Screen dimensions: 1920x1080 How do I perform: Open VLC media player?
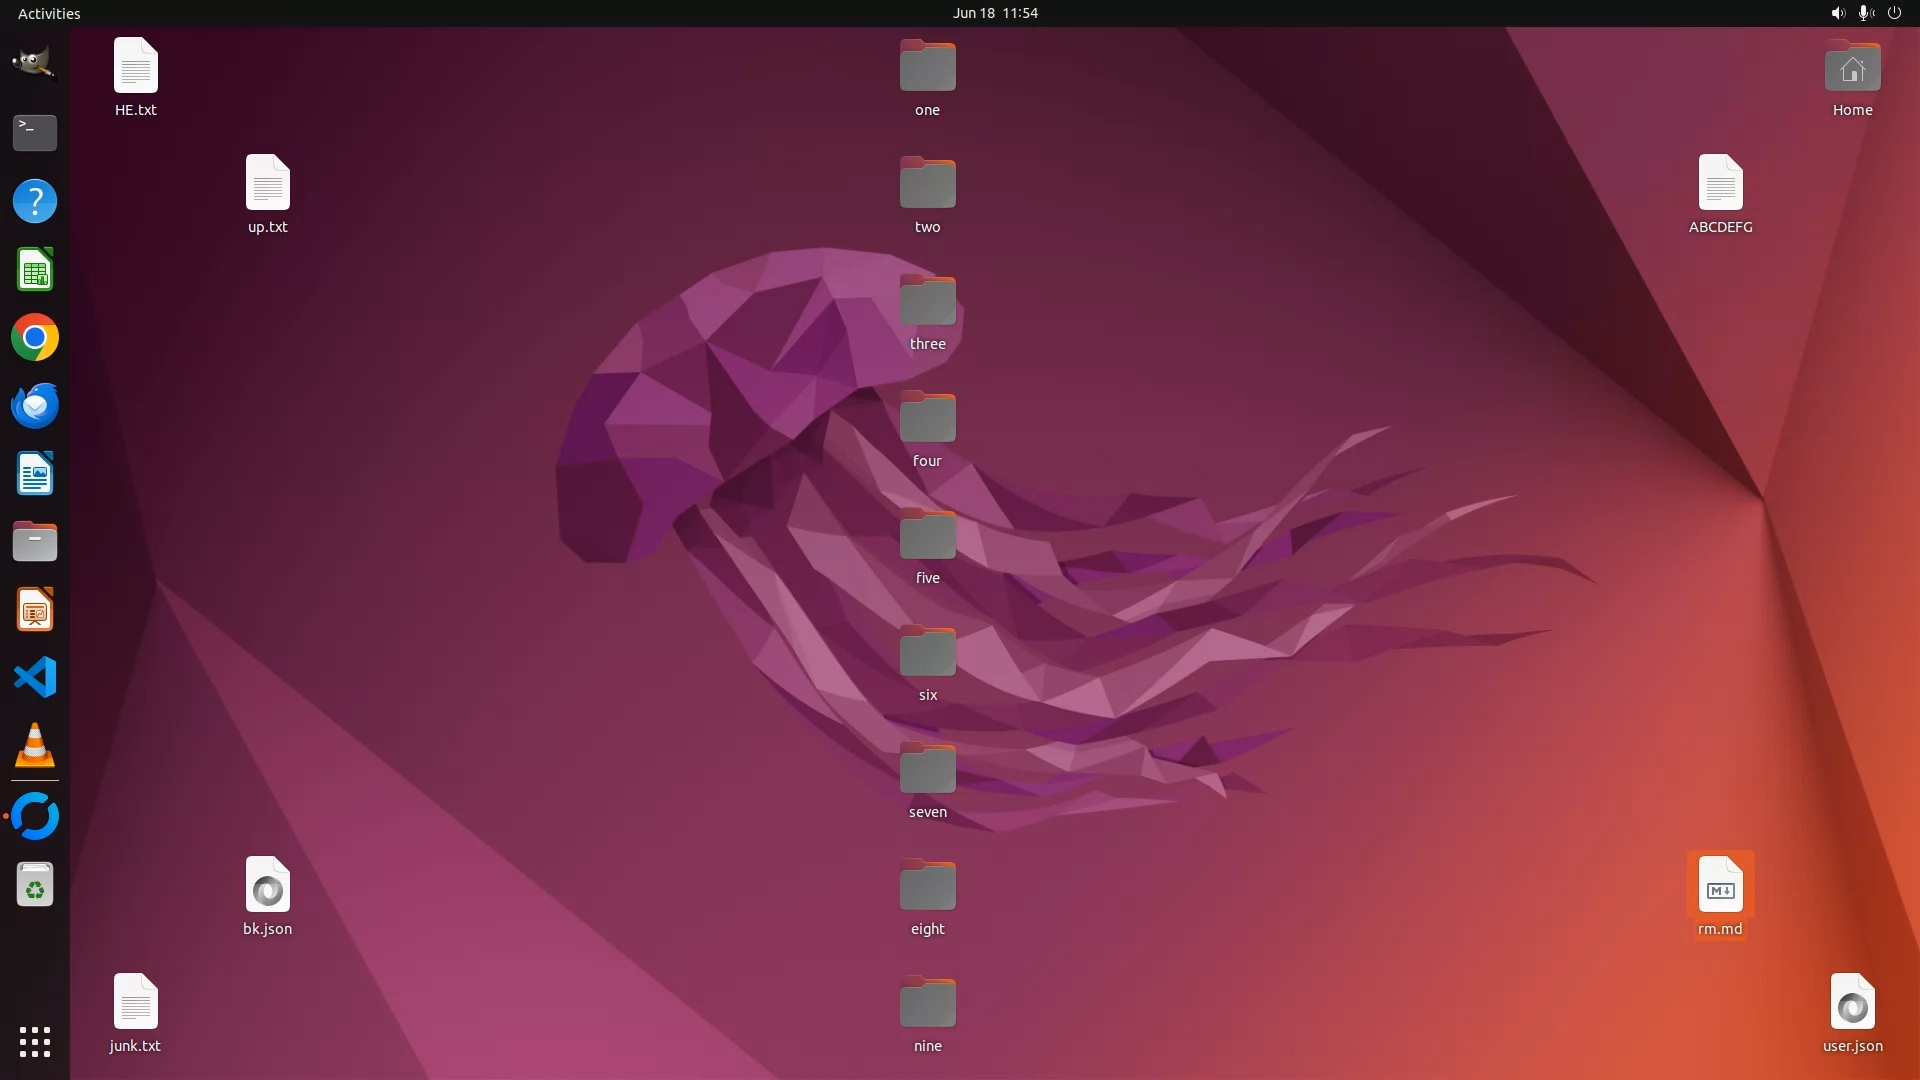(34, 746)
